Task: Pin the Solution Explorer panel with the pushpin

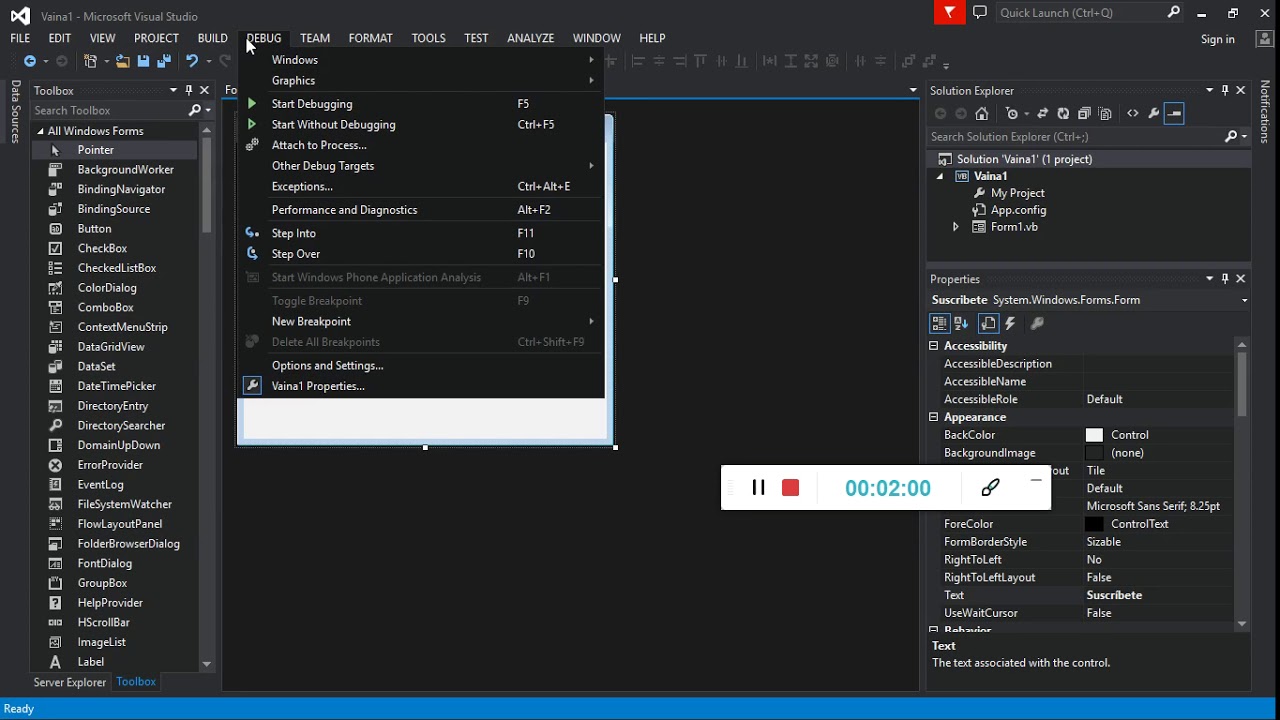Action: coord(1225,90)
